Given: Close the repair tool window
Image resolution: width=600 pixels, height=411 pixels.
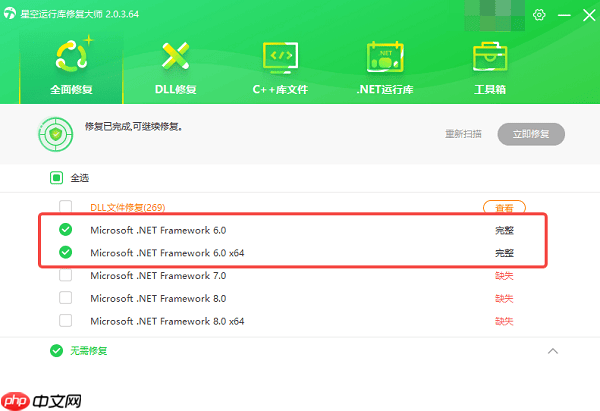Looking at the screenshot, I should pyautogui.click(x=589, y=15).
